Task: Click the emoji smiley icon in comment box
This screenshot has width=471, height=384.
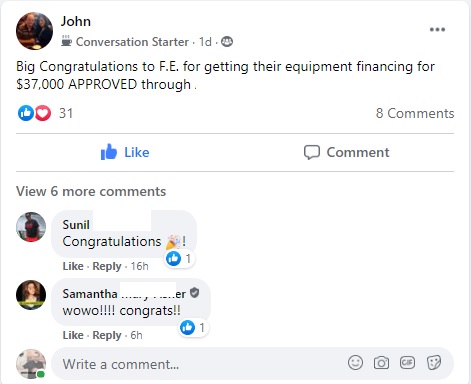Action: tap(355, 362)
